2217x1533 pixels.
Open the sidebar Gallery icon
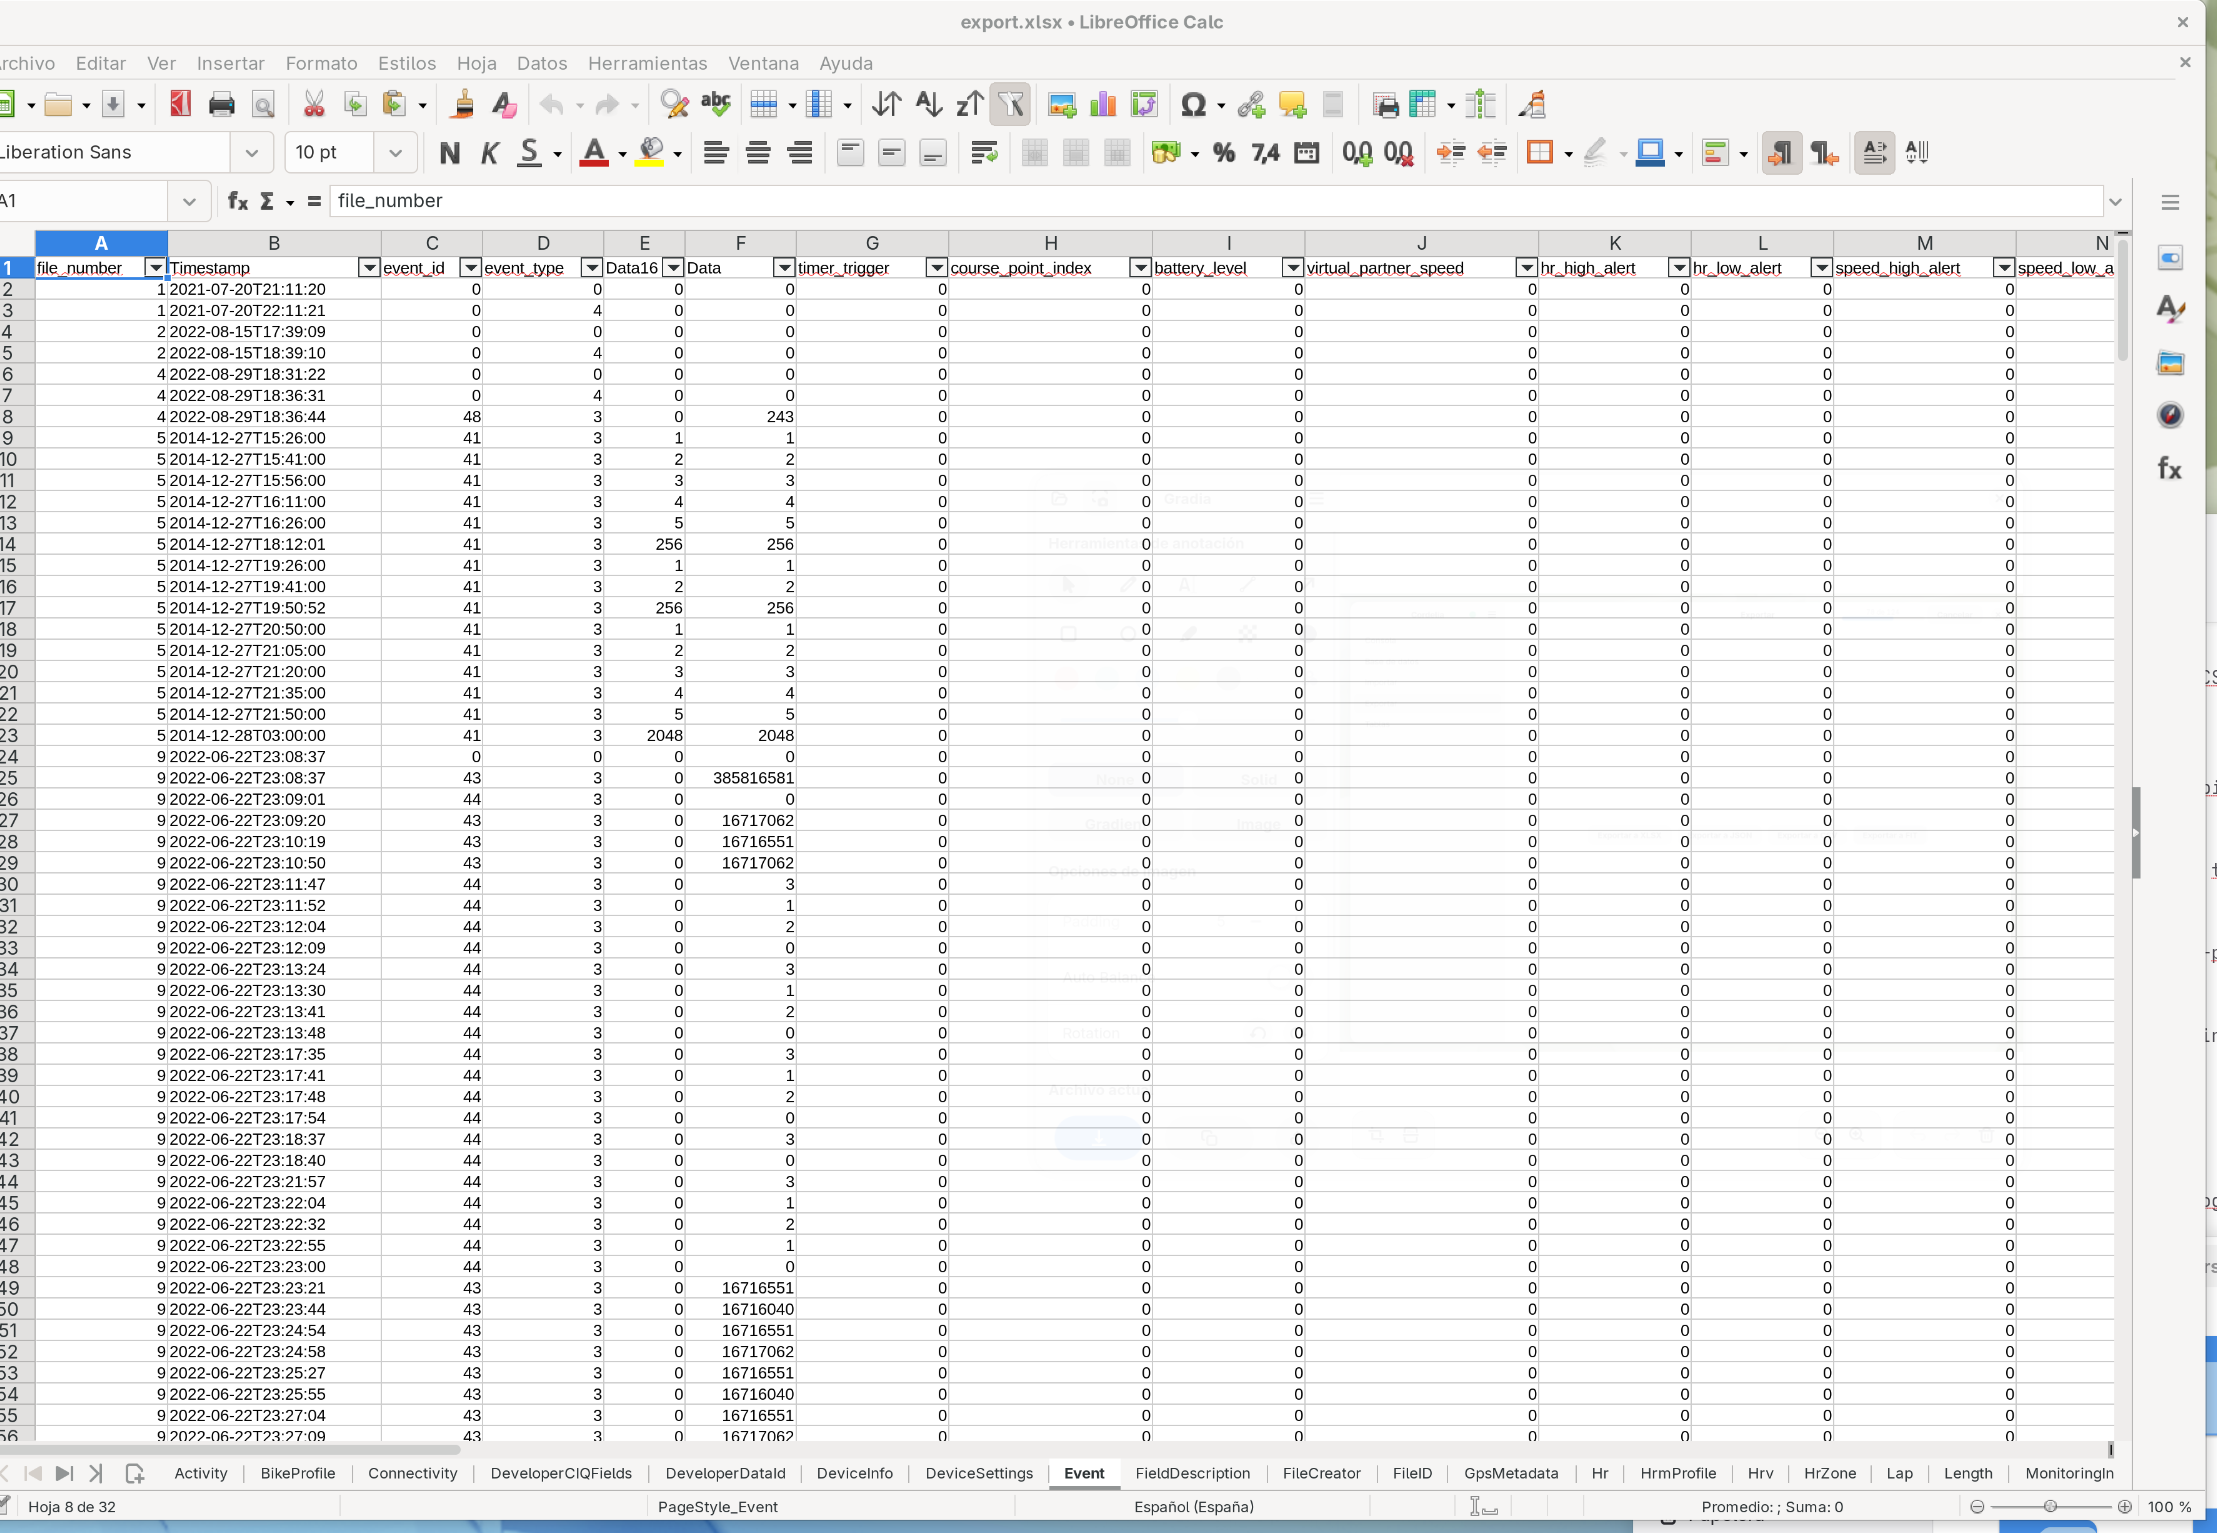pos(2170,362)
